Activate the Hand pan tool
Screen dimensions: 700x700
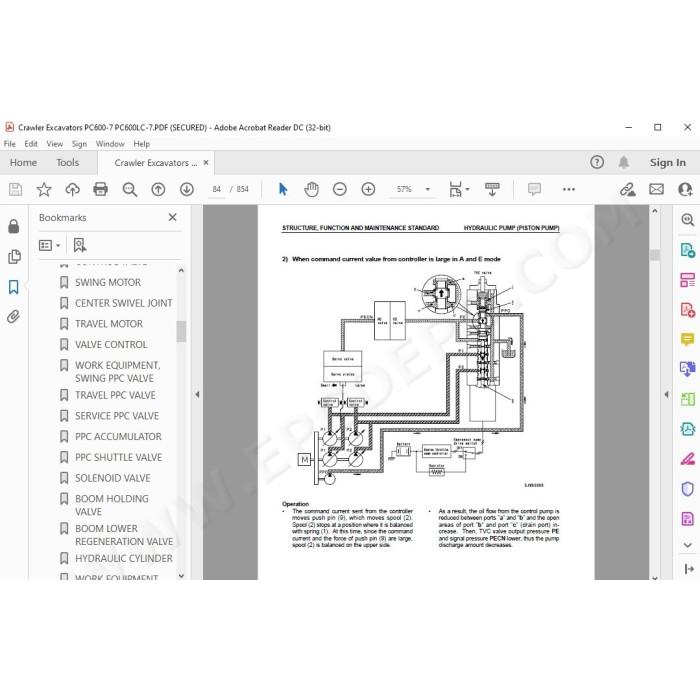[311, 189]
